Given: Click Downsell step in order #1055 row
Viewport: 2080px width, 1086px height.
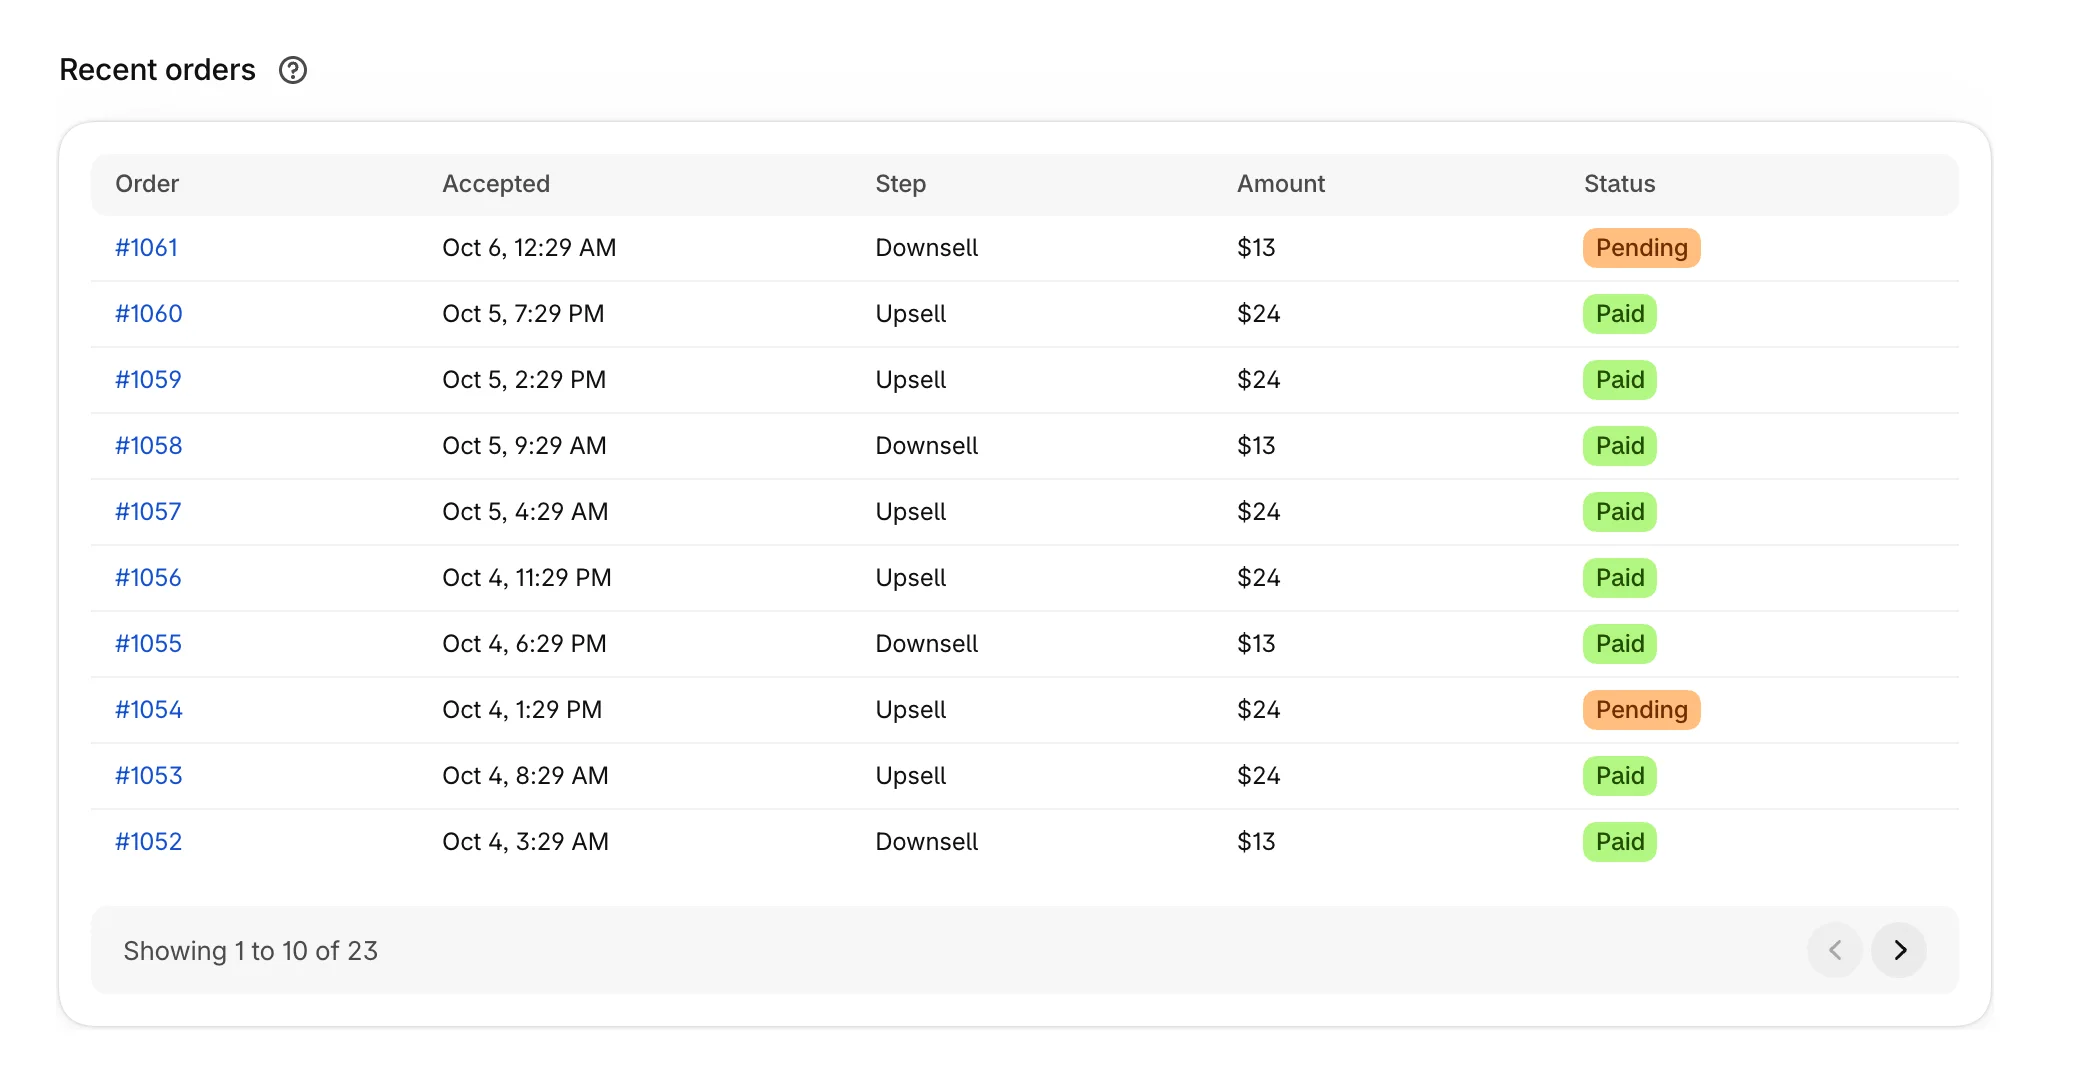Looking at the screenshot, I should pyautogui.click(x=927, y=644).
